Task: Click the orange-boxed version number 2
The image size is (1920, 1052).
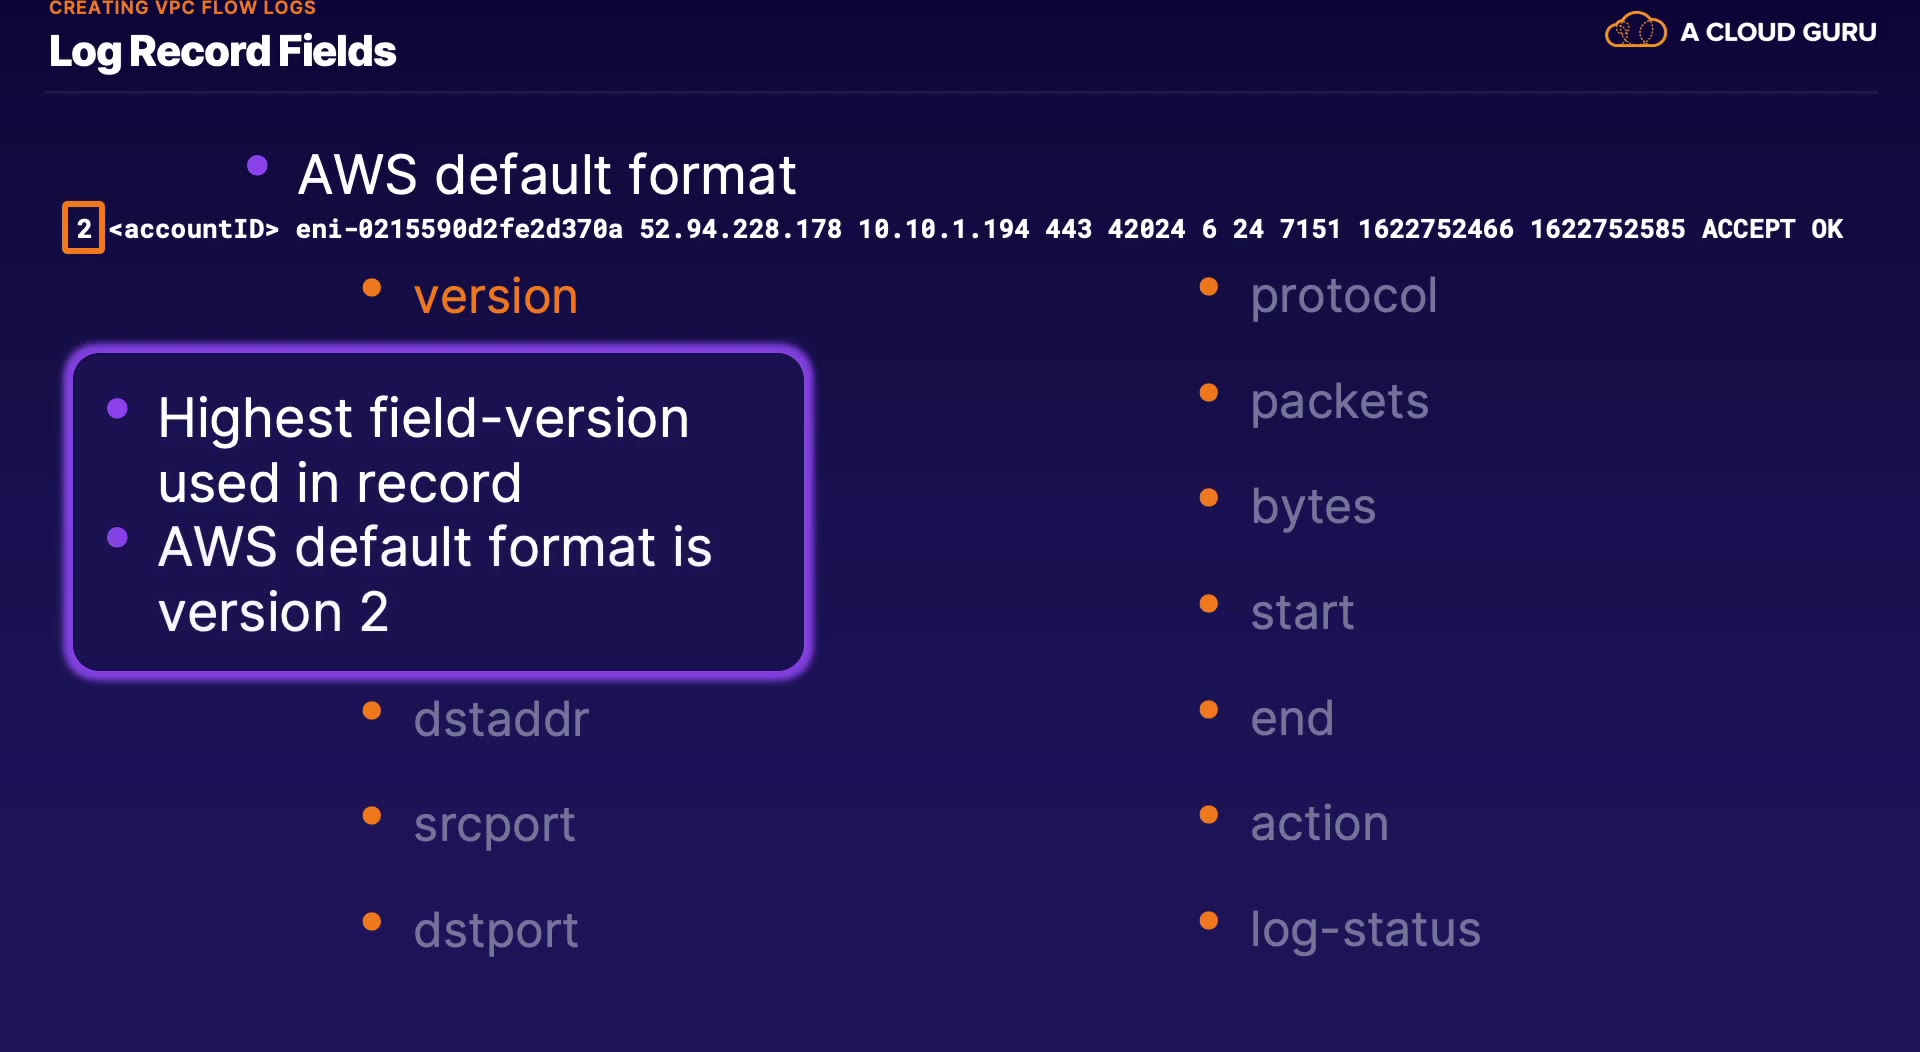Action: click(x=84, y=229)
